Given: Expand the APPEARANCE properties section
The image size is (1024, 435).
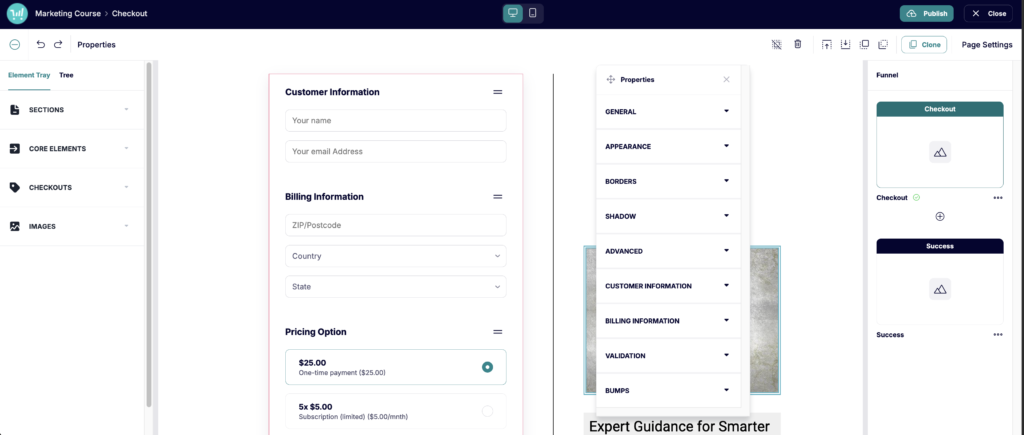Looking at the screenshot, I should [668, 146].
